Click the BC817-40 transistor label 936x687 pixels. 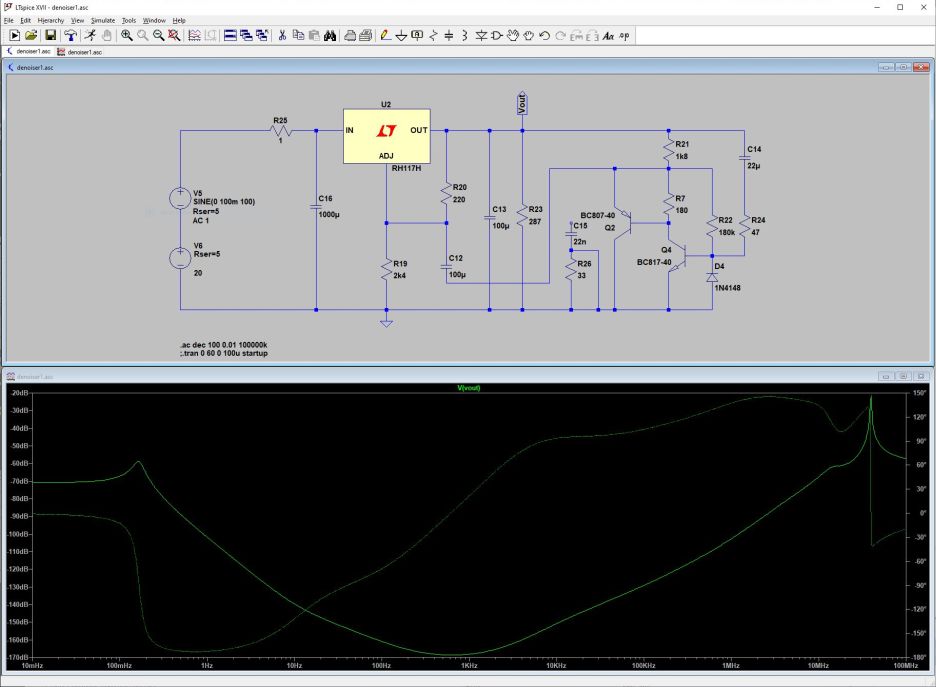[654, 262]
